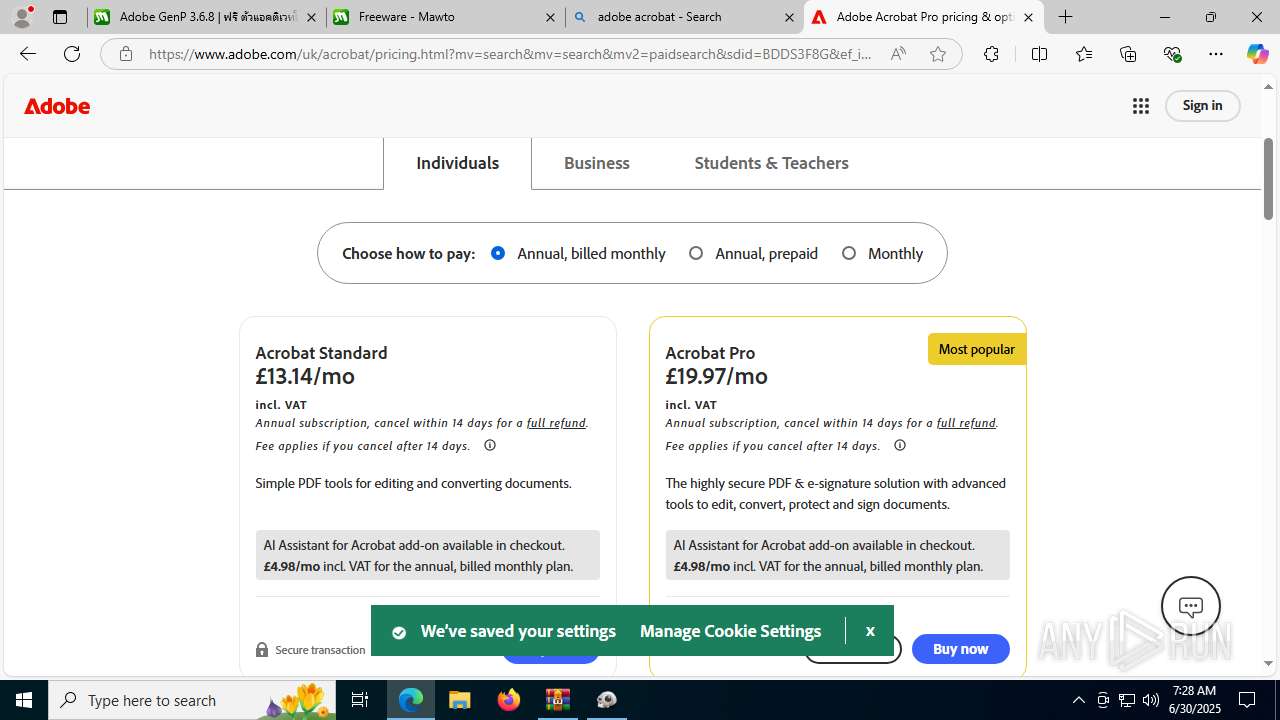Screen dimensions: 1280x720
Task: Open Browser essentials heart icon
Action: [x=1172, y=54]
